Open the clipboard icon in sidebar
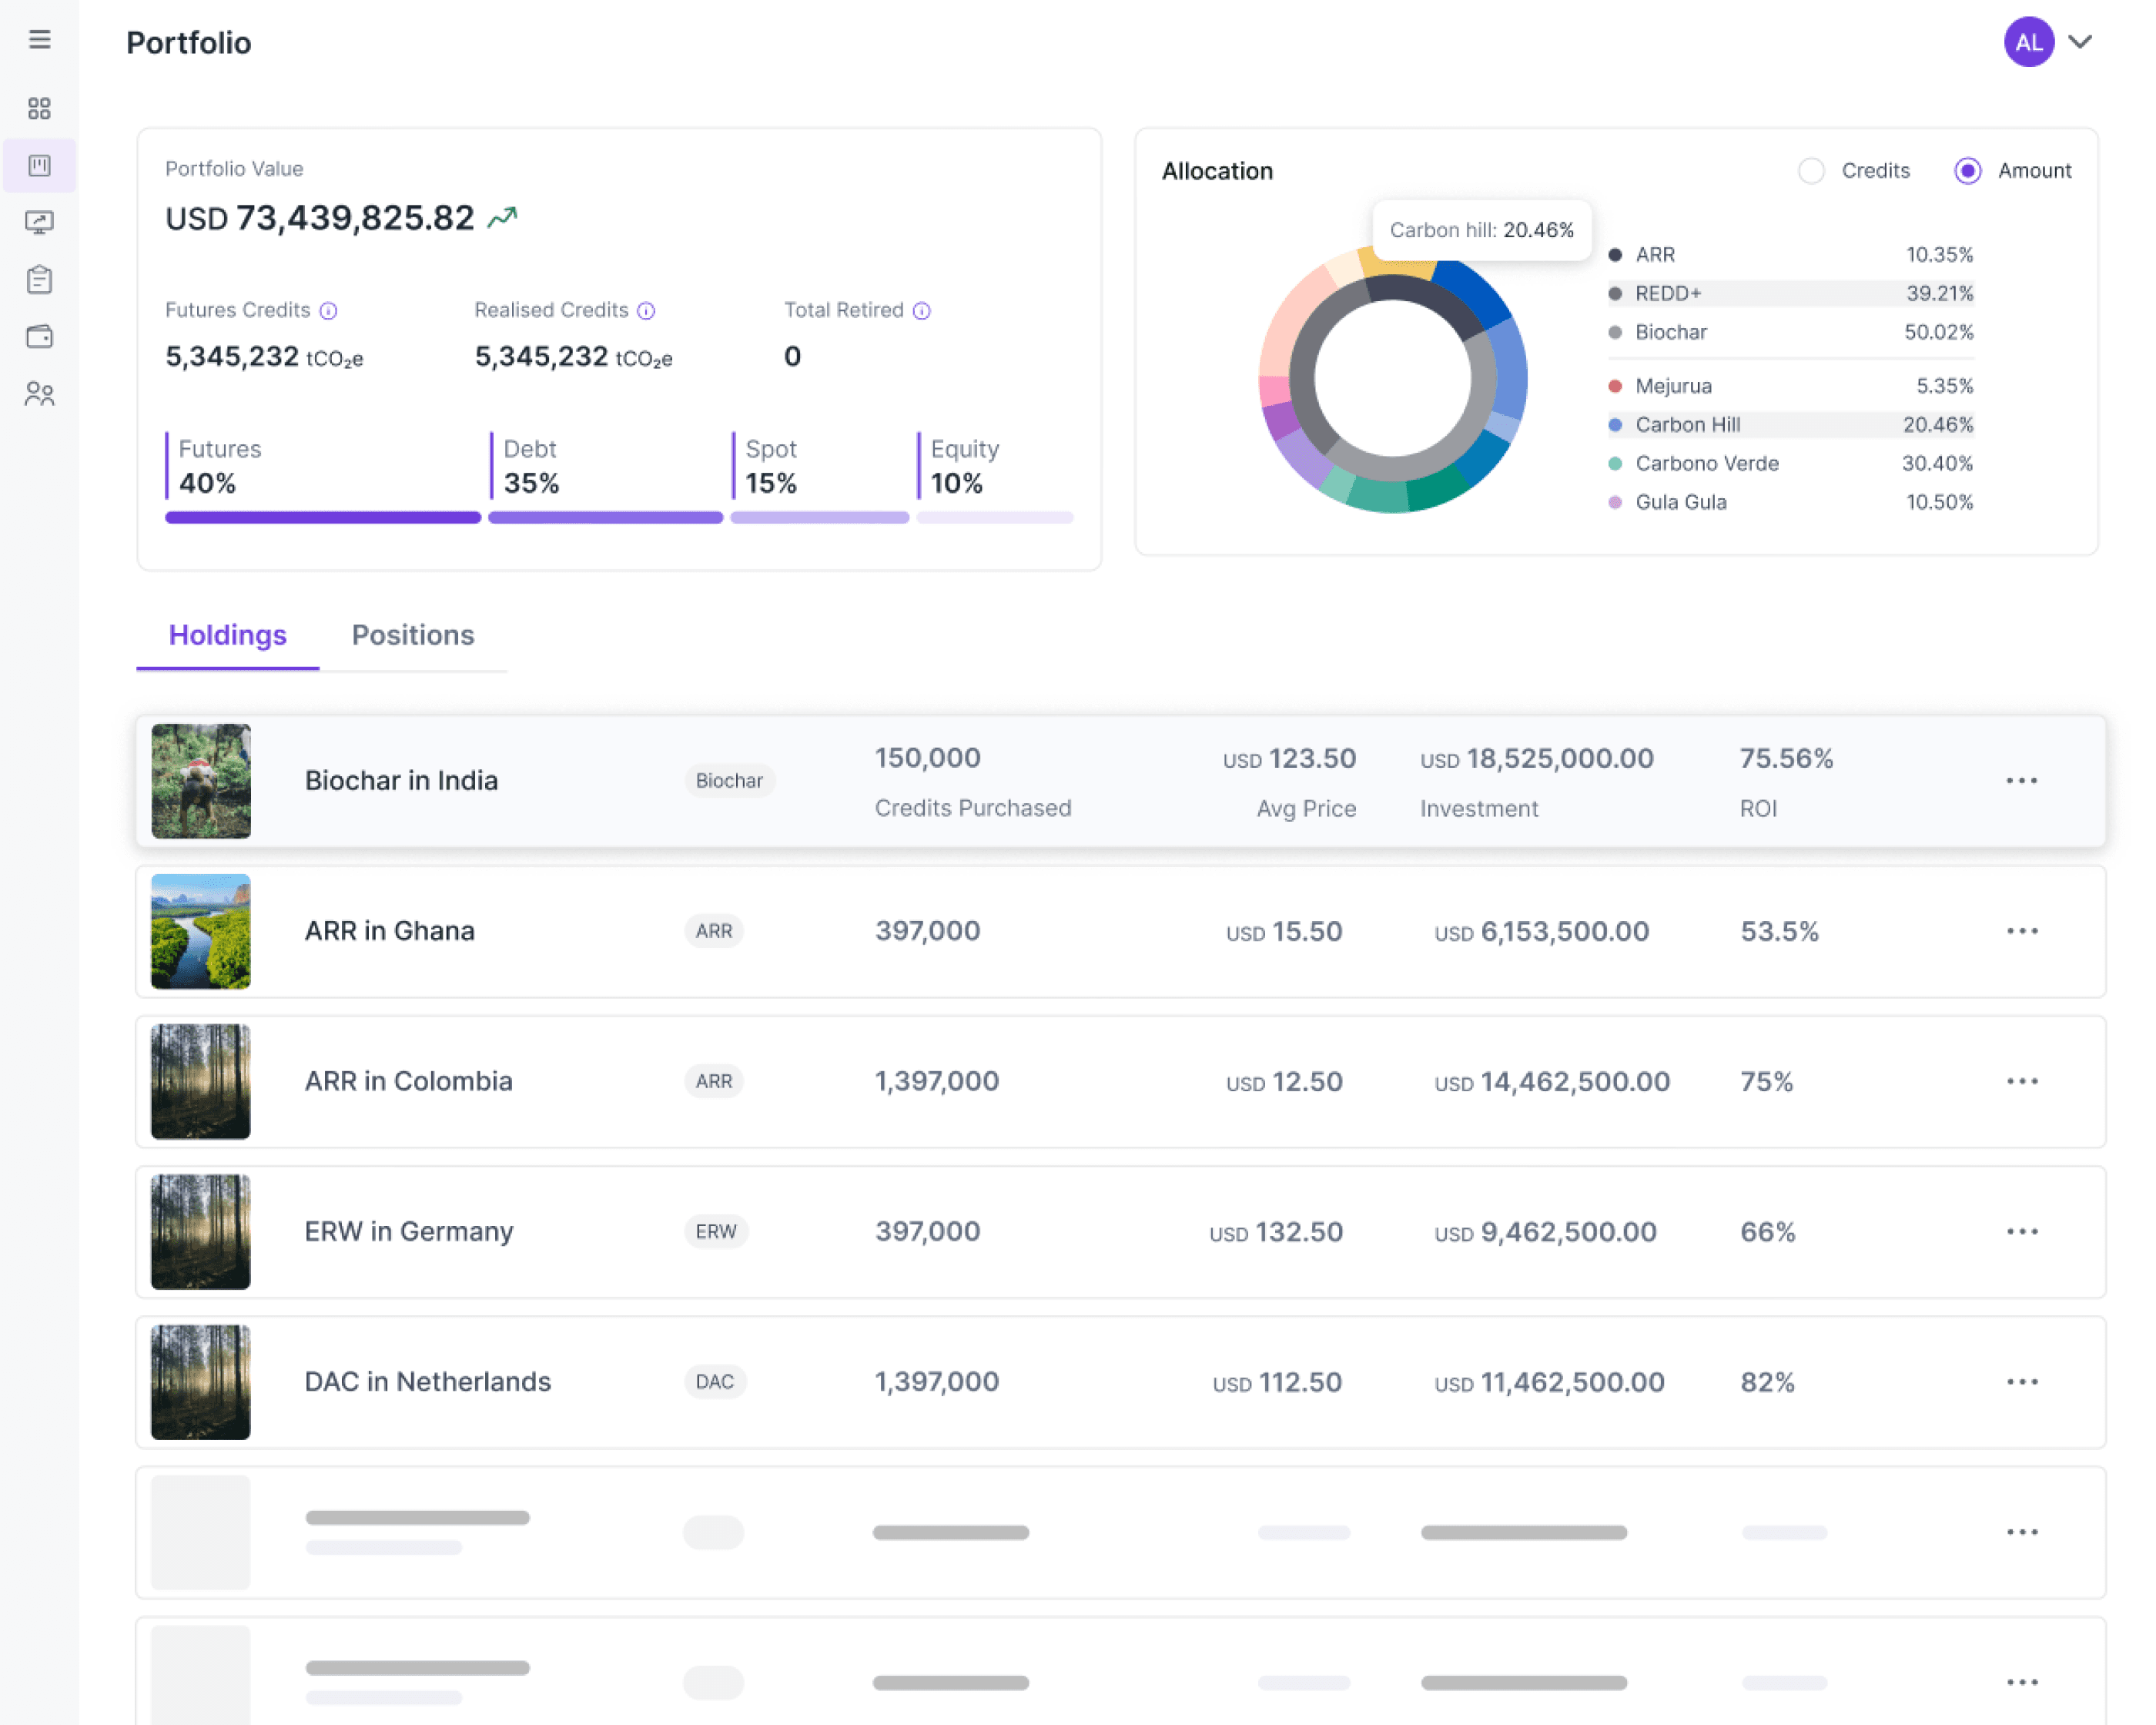The image size is (2156, 1725). pos(39,280)
